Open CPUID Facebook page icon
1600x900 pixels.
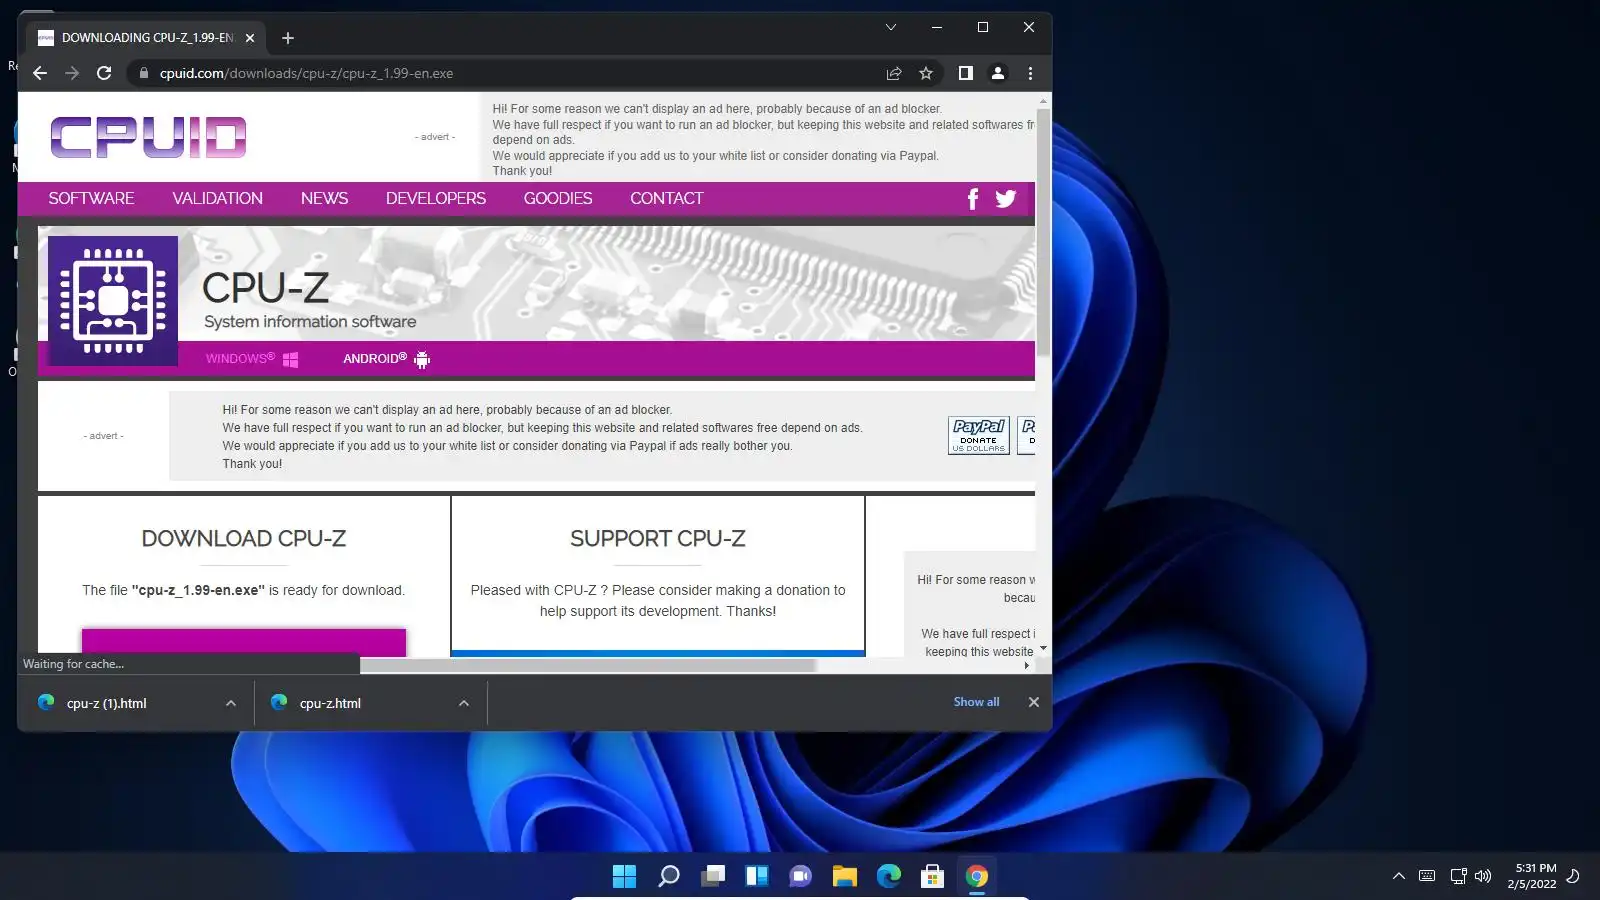[973, 198]
